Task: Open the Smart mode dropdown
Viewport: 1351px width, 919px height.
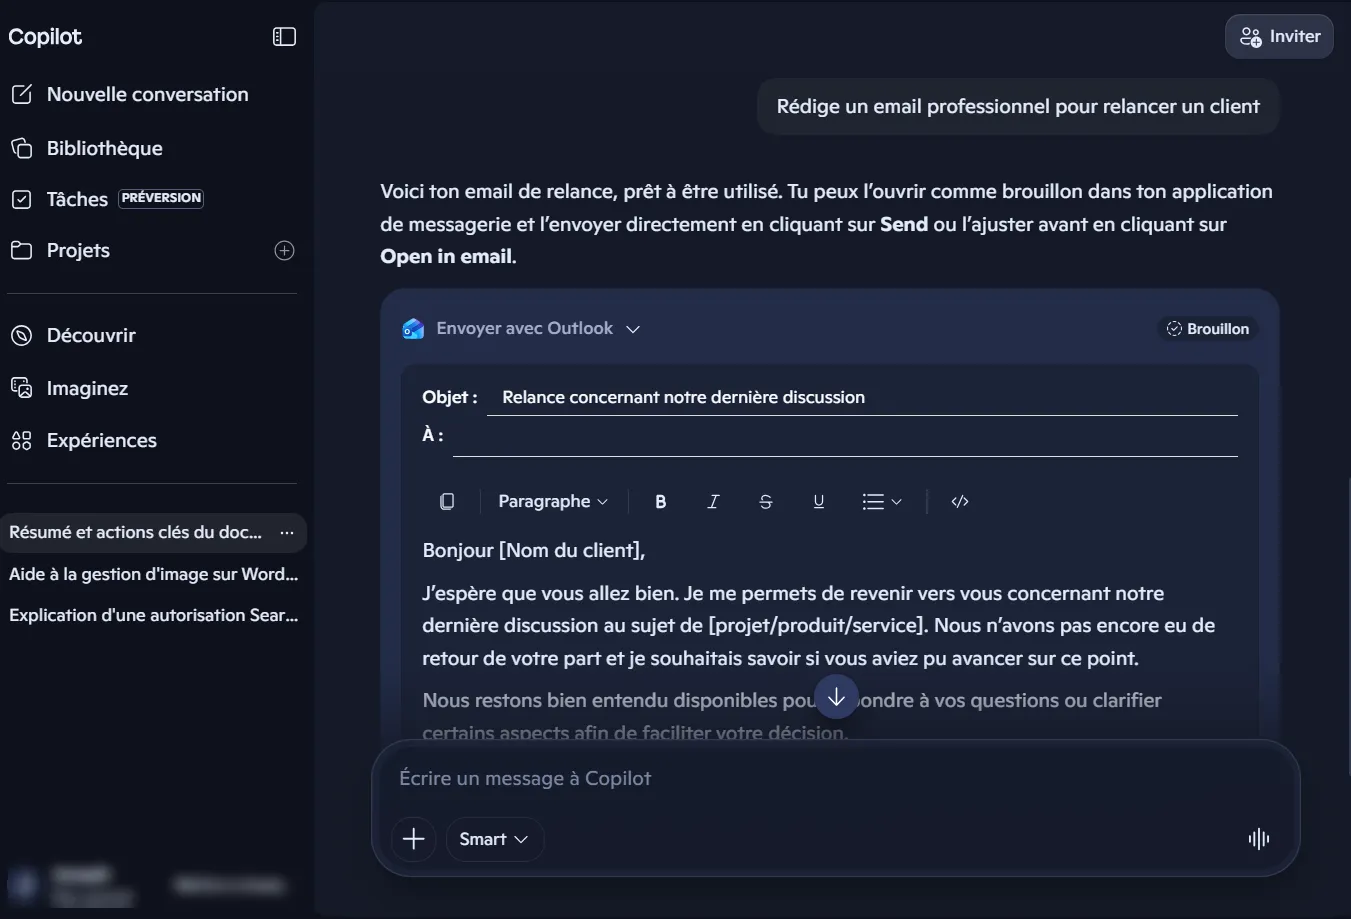Action: [494, 839]
